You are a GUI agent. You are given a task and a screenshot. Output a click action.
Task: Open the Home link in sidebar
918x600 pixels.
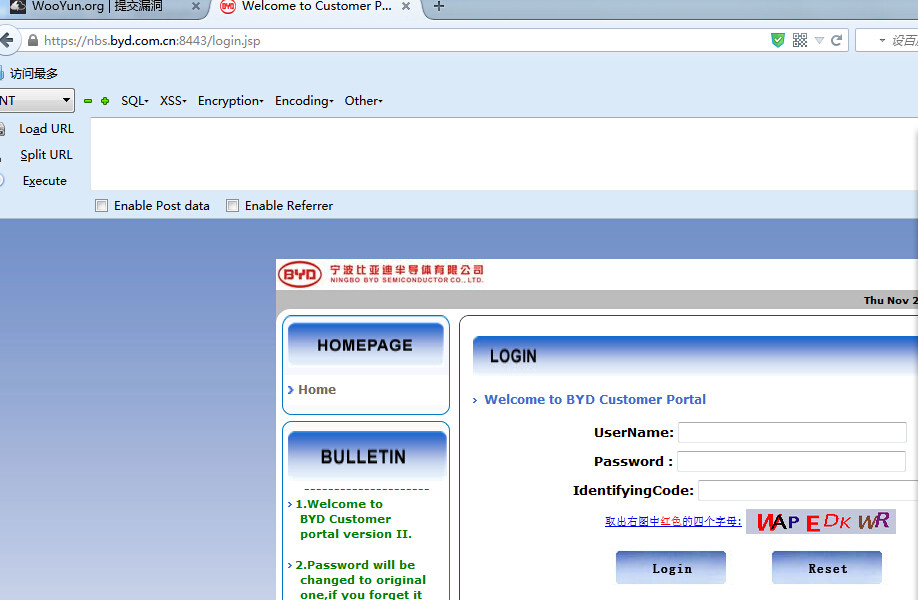(x=317, y=390)
